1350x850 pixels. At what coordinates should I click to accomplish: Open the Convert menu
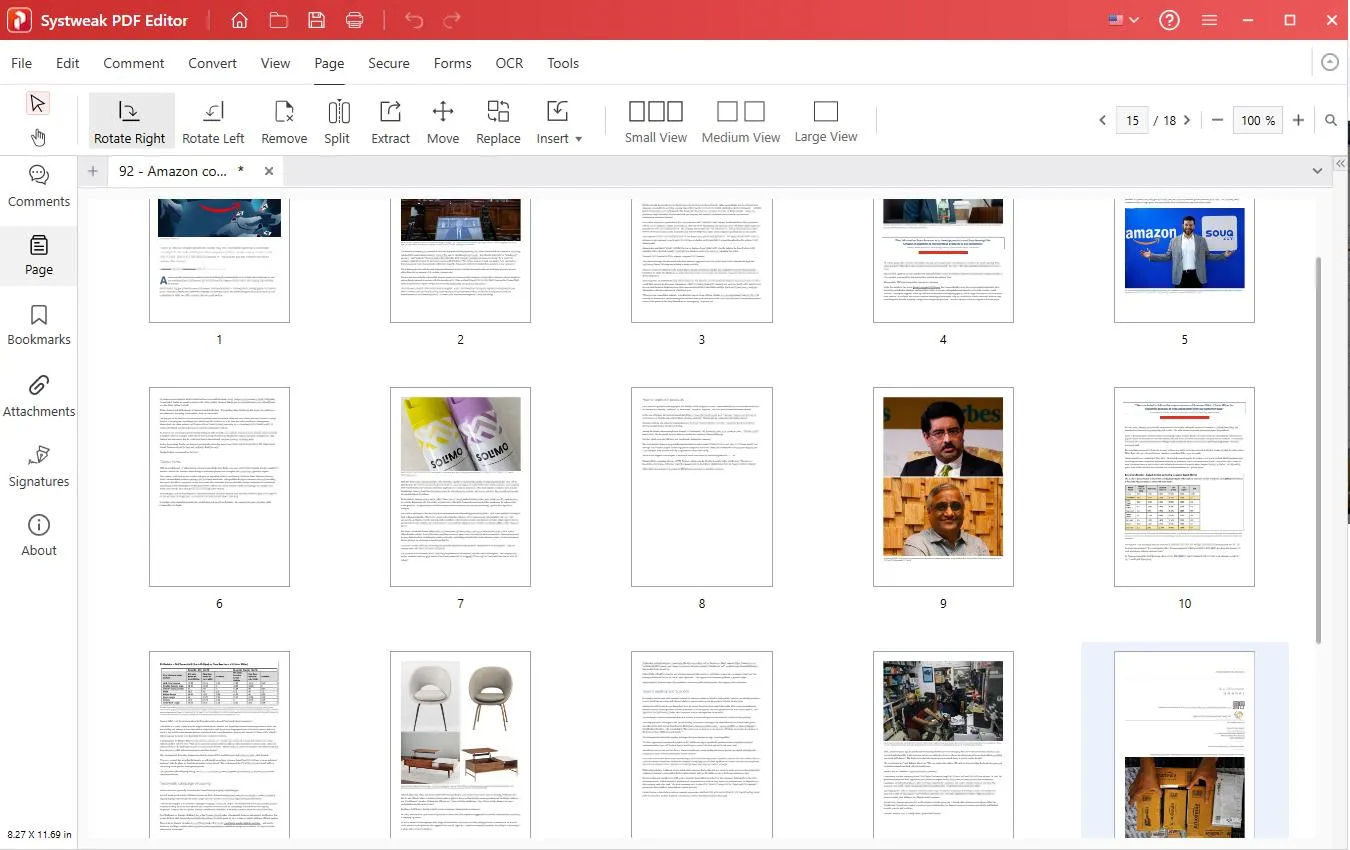click(212, 63)
